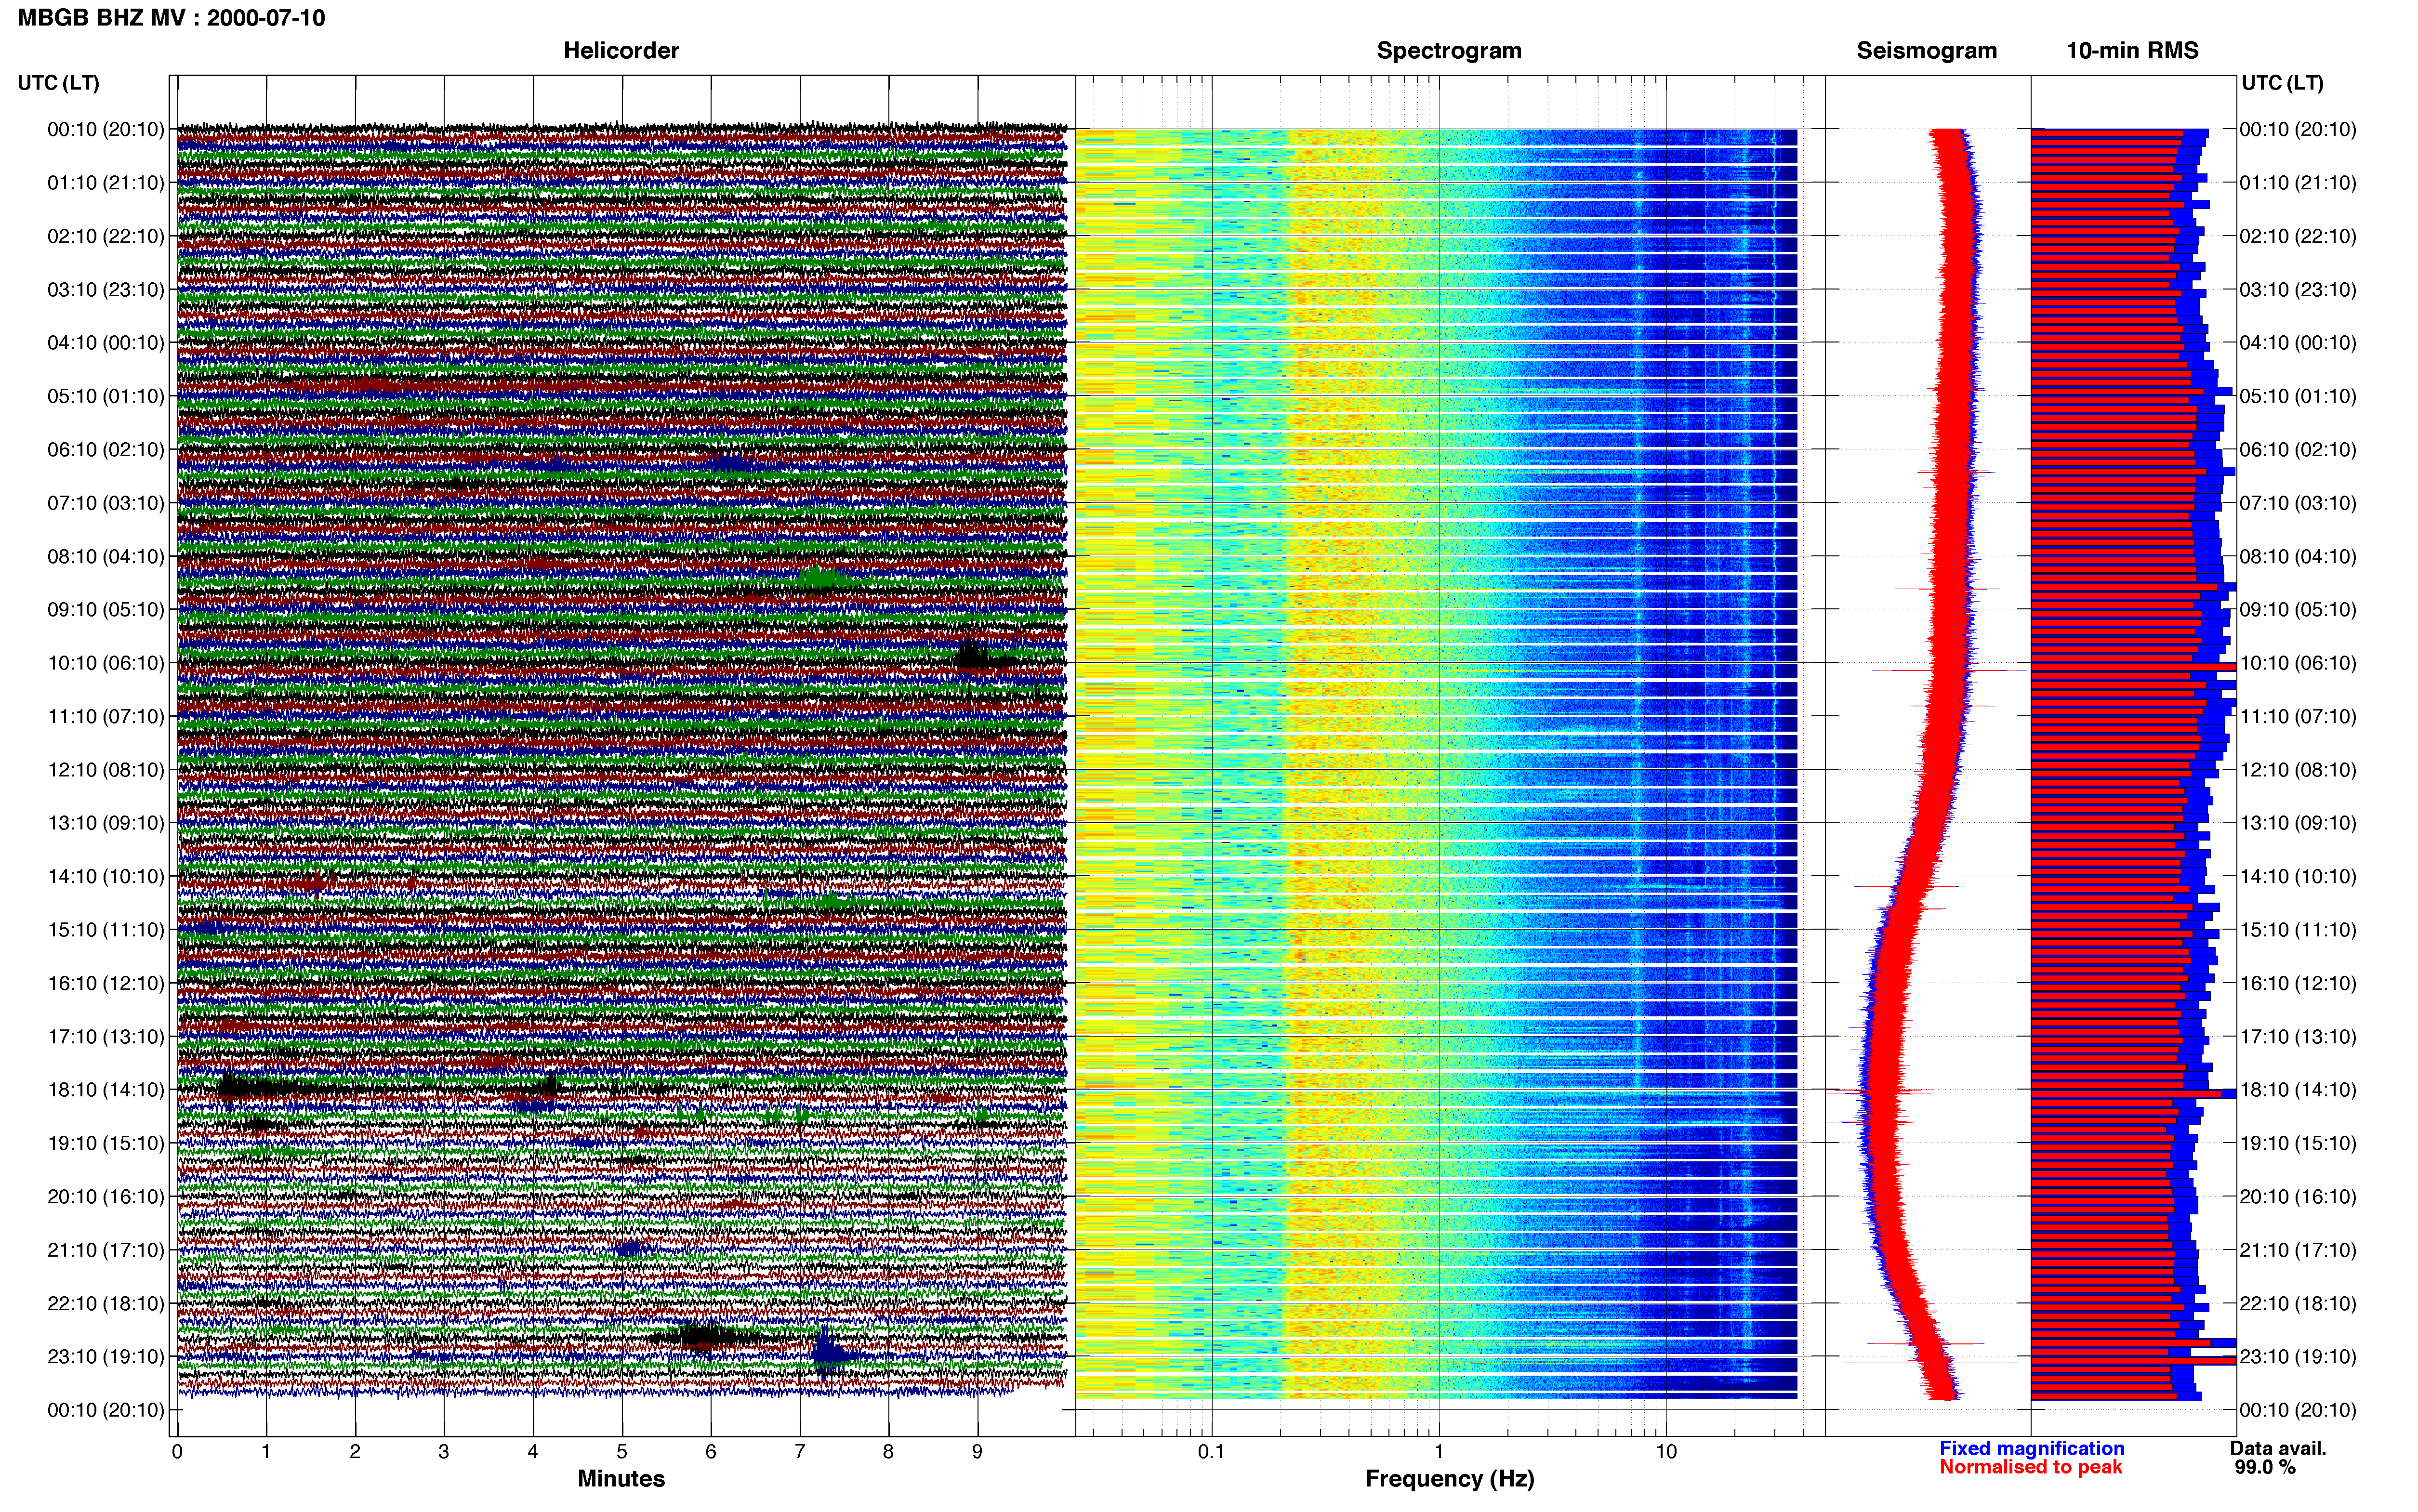Image resolution: width=2418 pixels, height=1512 pixels.
Task: Click the "5" tick on the Minutes axis
Action: click(x=622, y=1452)
